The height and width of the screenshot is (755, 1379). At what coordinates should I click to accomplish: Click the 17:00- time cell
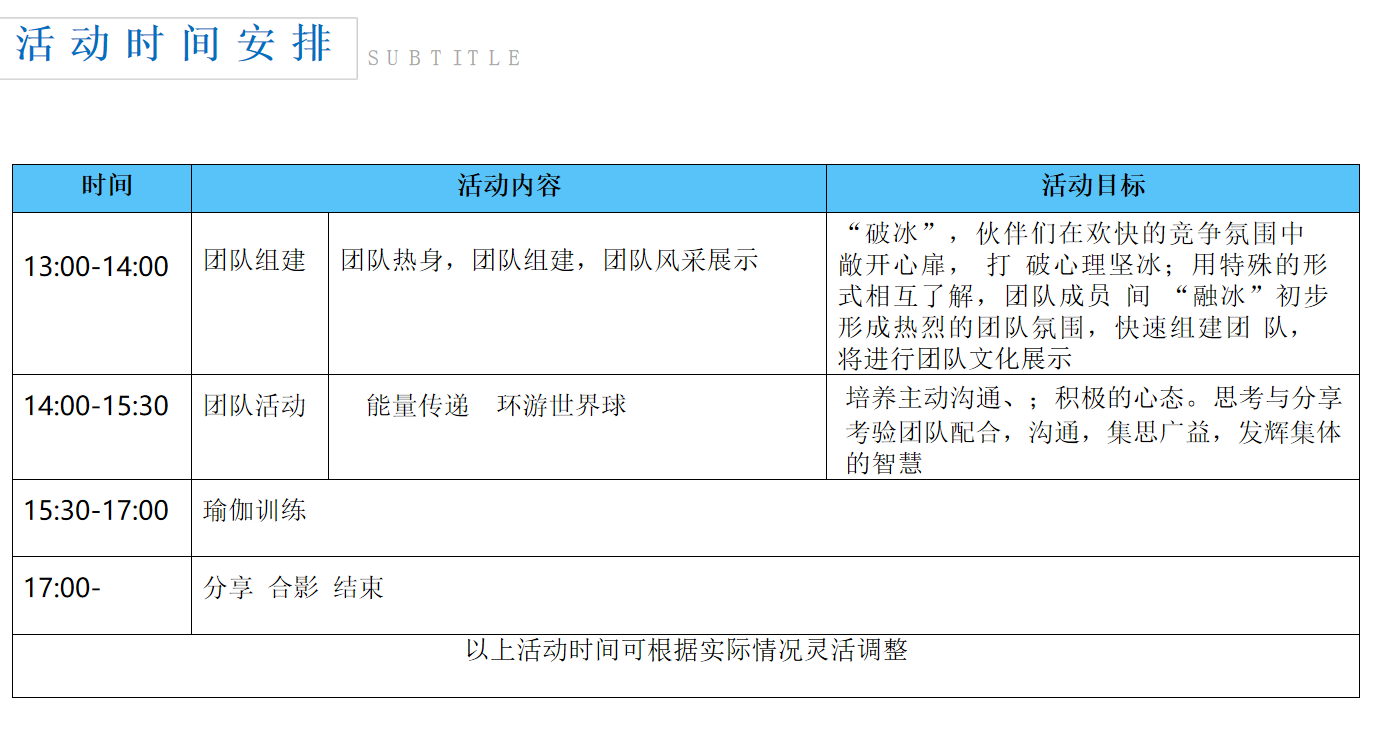pyautogui.click(x=102, y=595)
